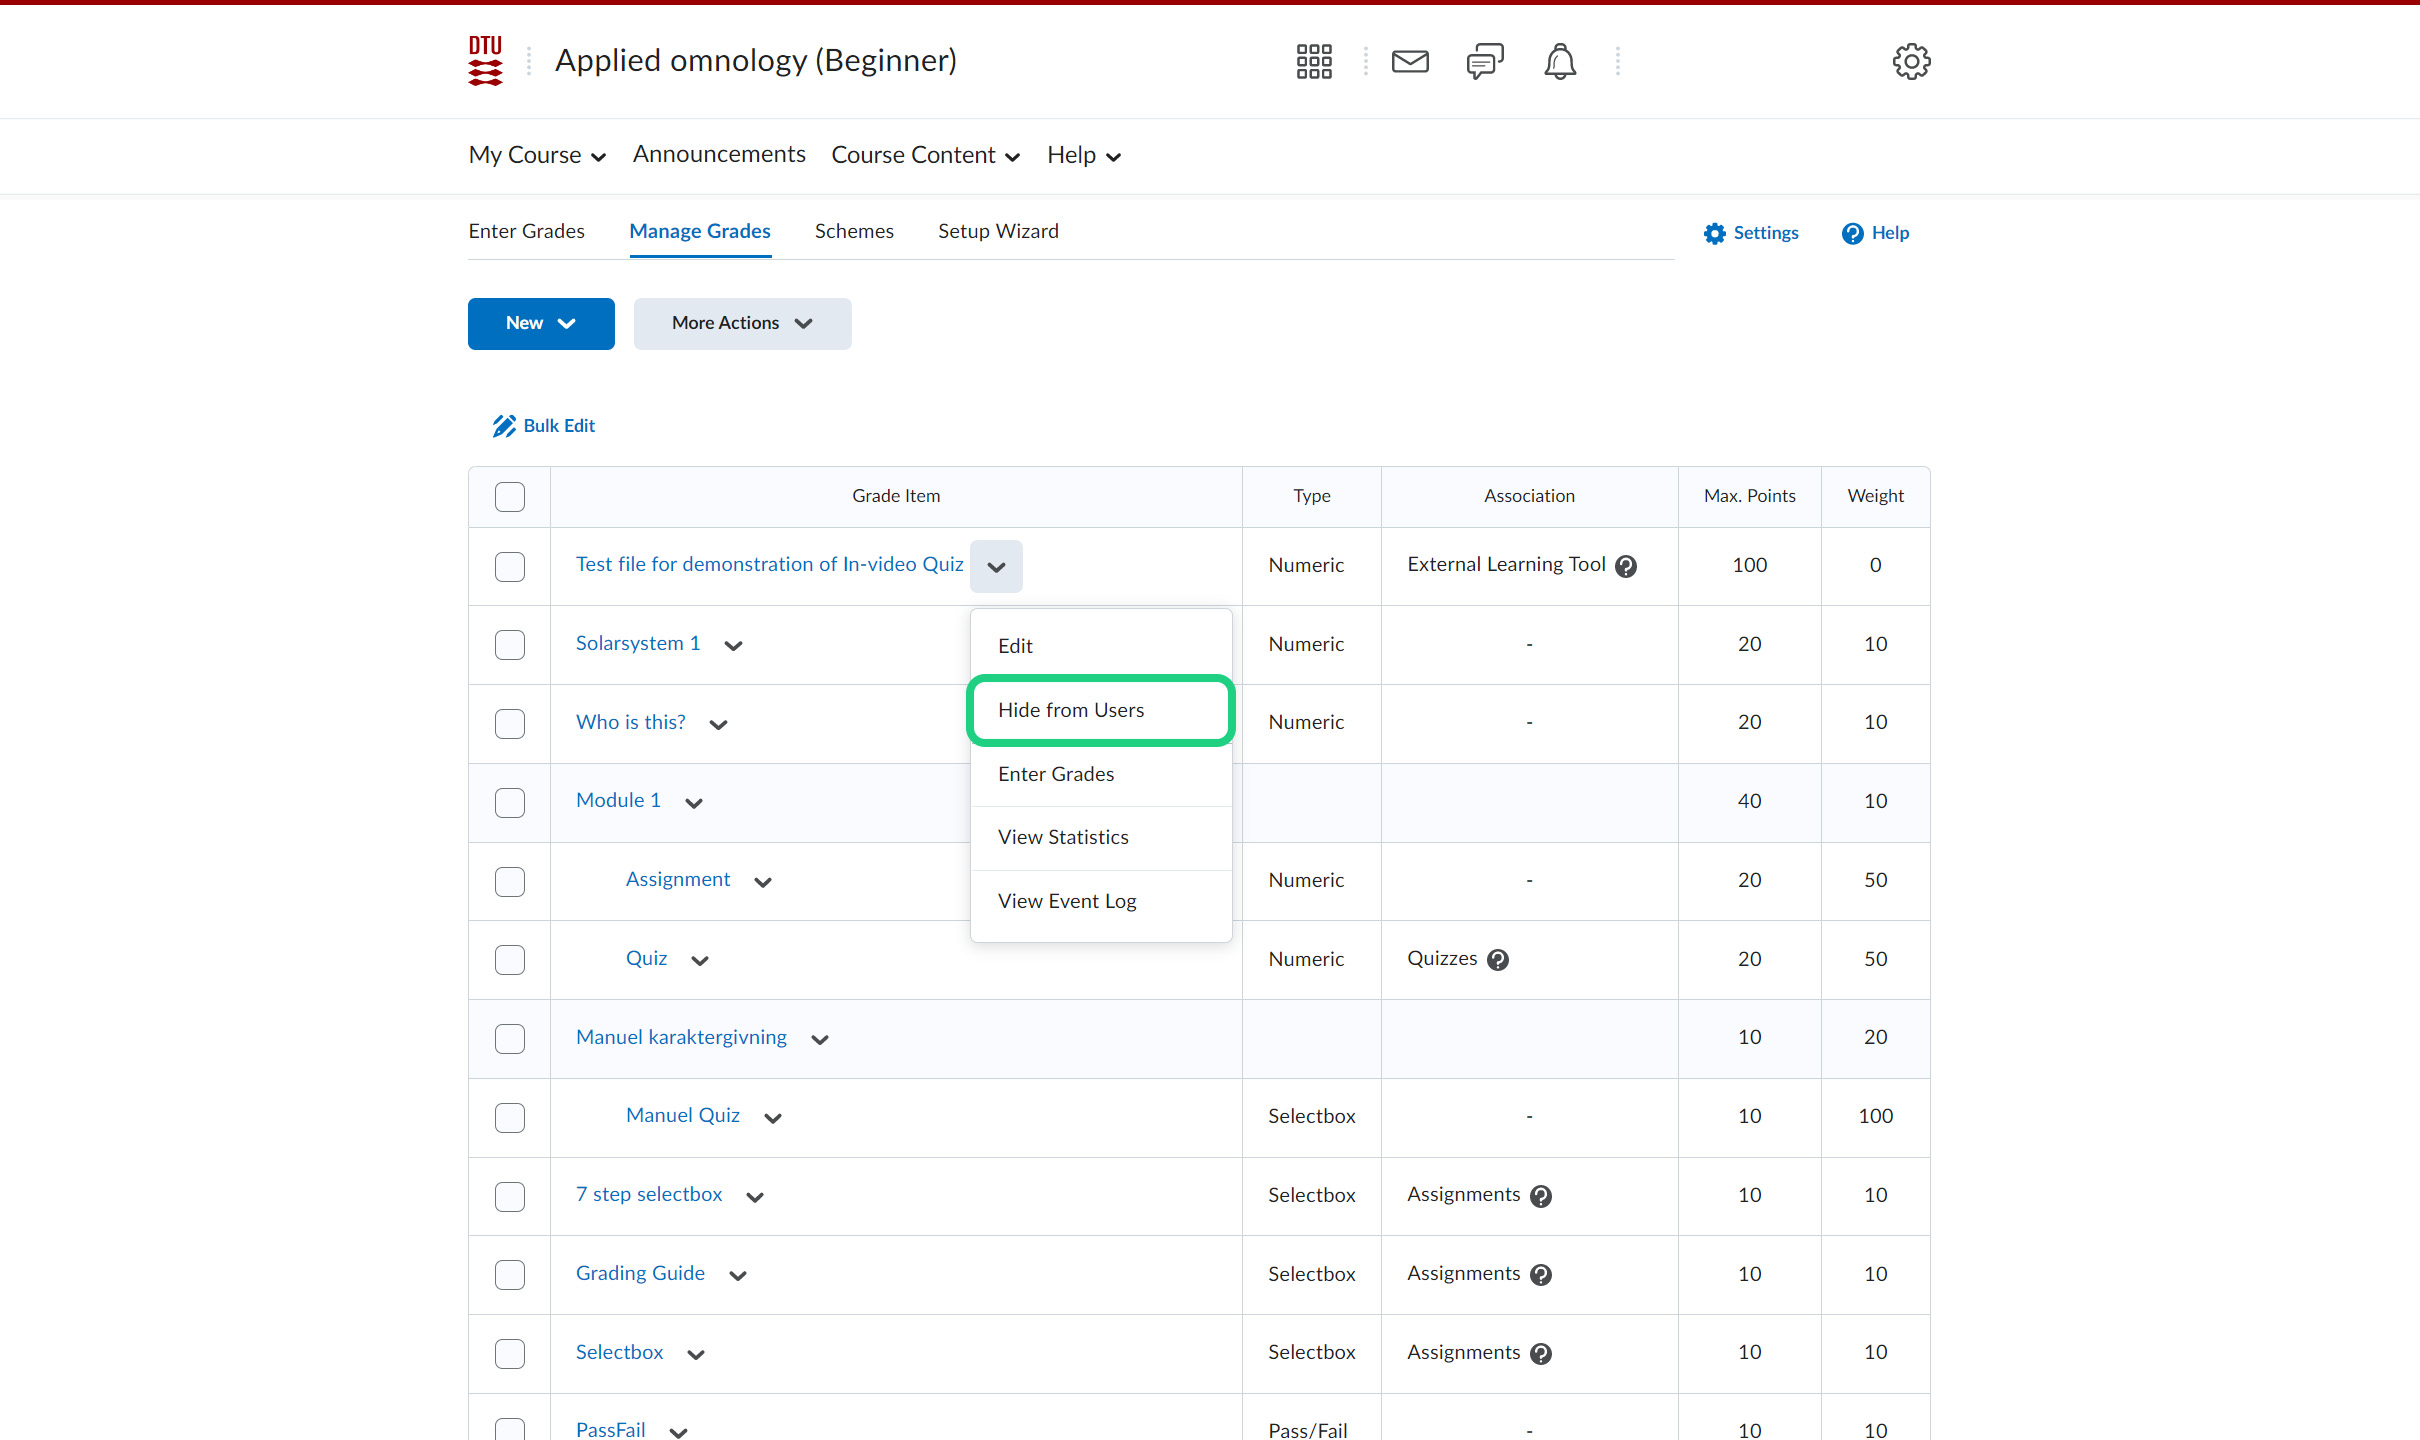Open the Settings link with gear

coord(1751,233)
